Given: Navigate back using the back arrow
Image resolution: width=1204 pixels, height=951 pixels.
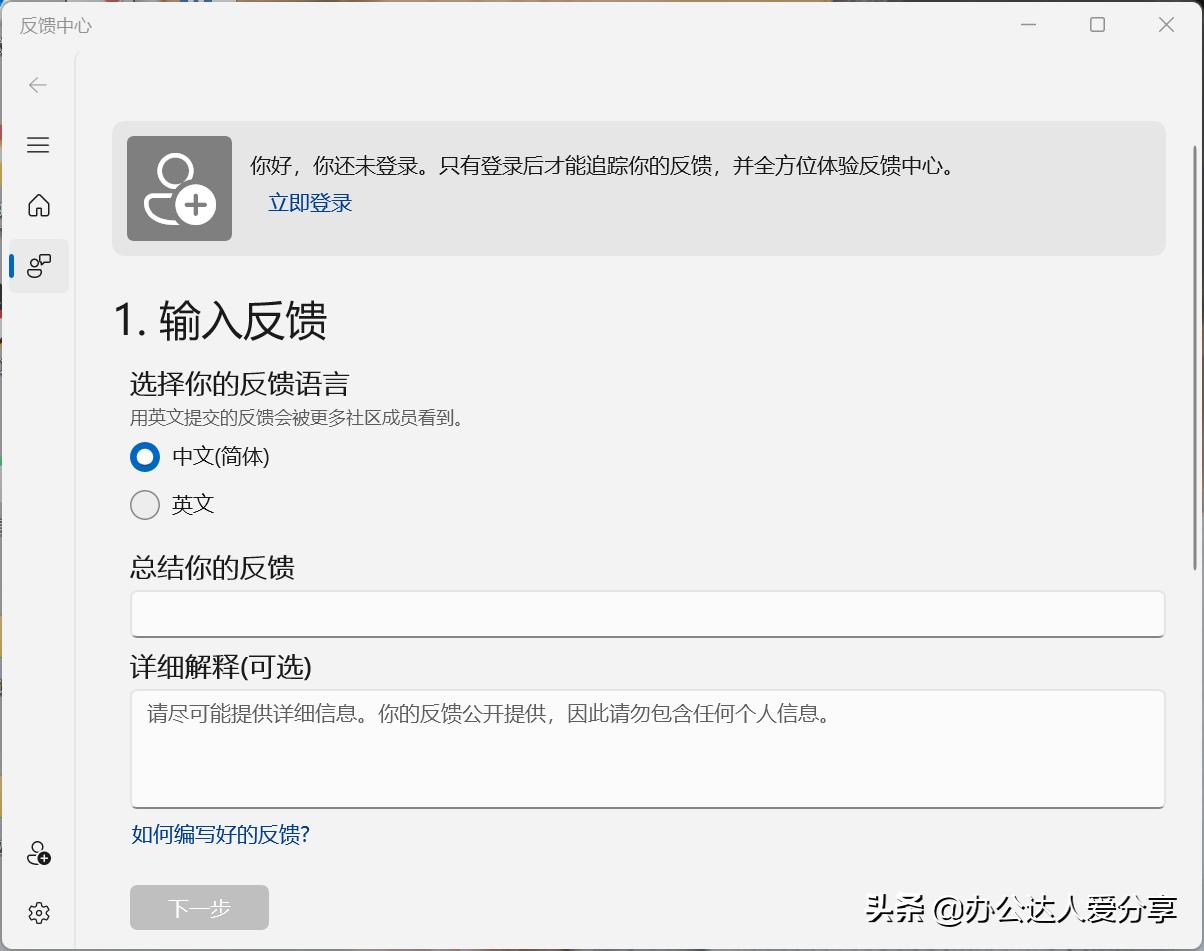Looking at the screenshot, I should coord(37,85).
